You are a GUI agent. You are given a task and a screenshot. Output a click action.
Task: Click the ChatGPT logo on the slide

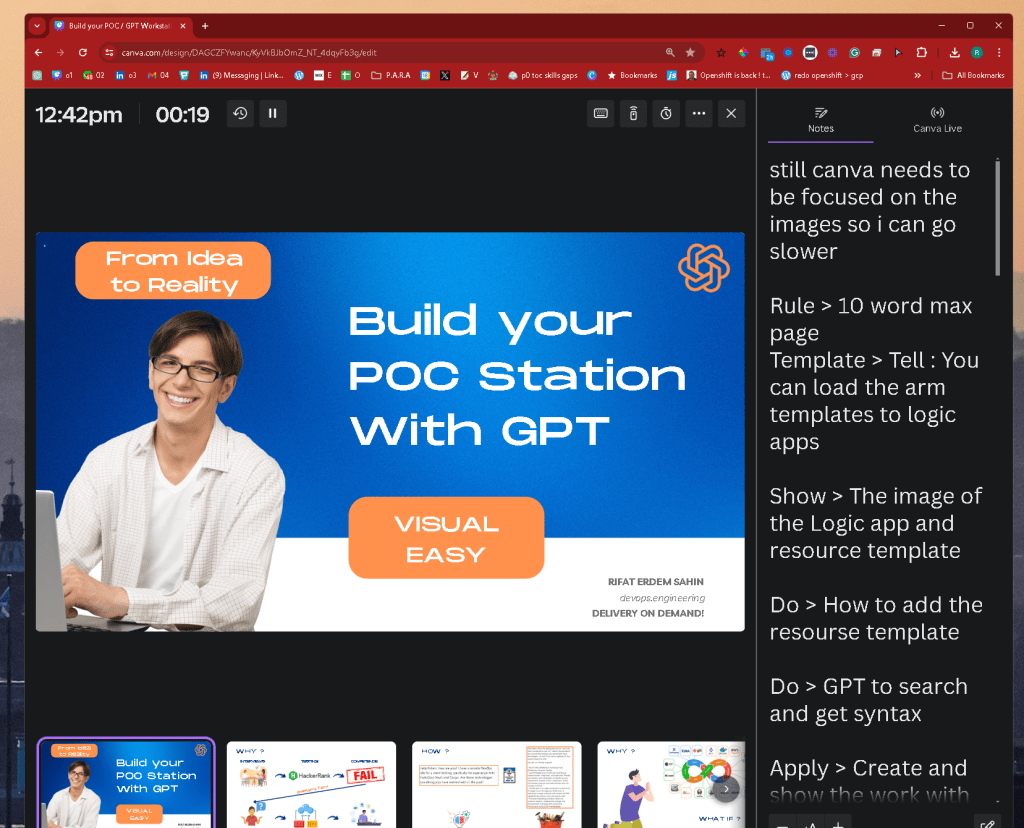[x=704, y=268]
